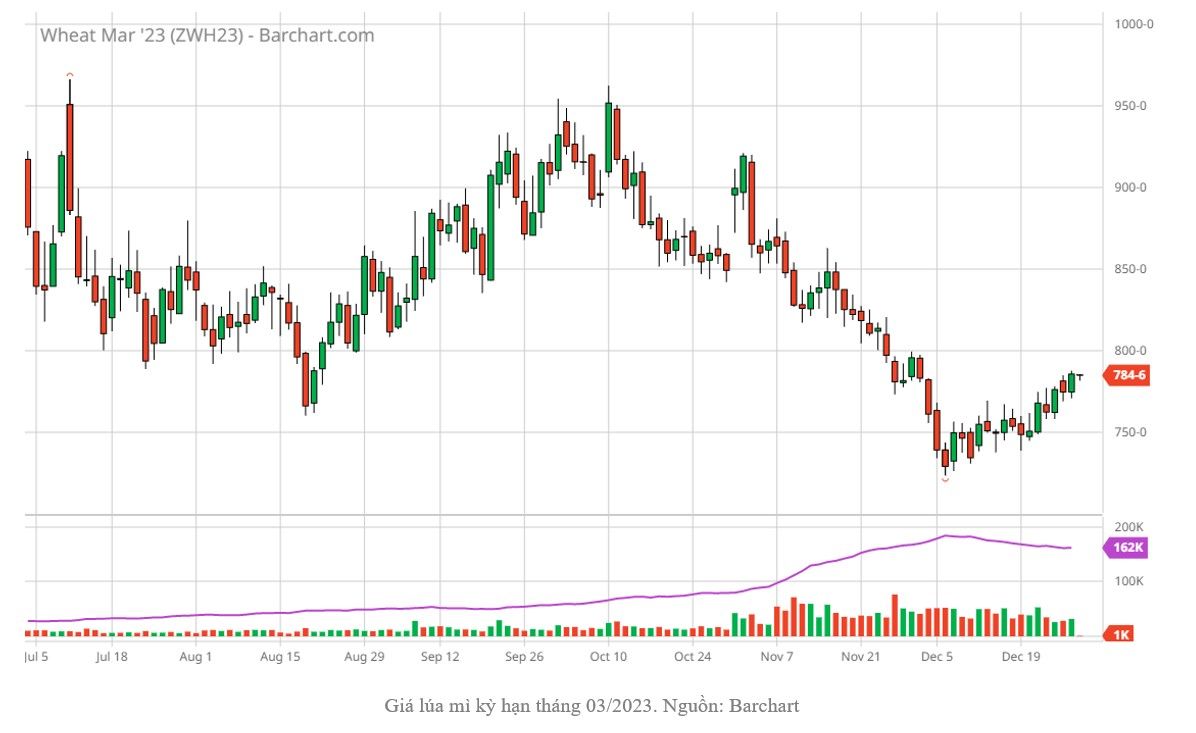Select the "Jul 18" date label
Image resolution: width=1196 pixels, height=733 pixels.
[112, 657]
